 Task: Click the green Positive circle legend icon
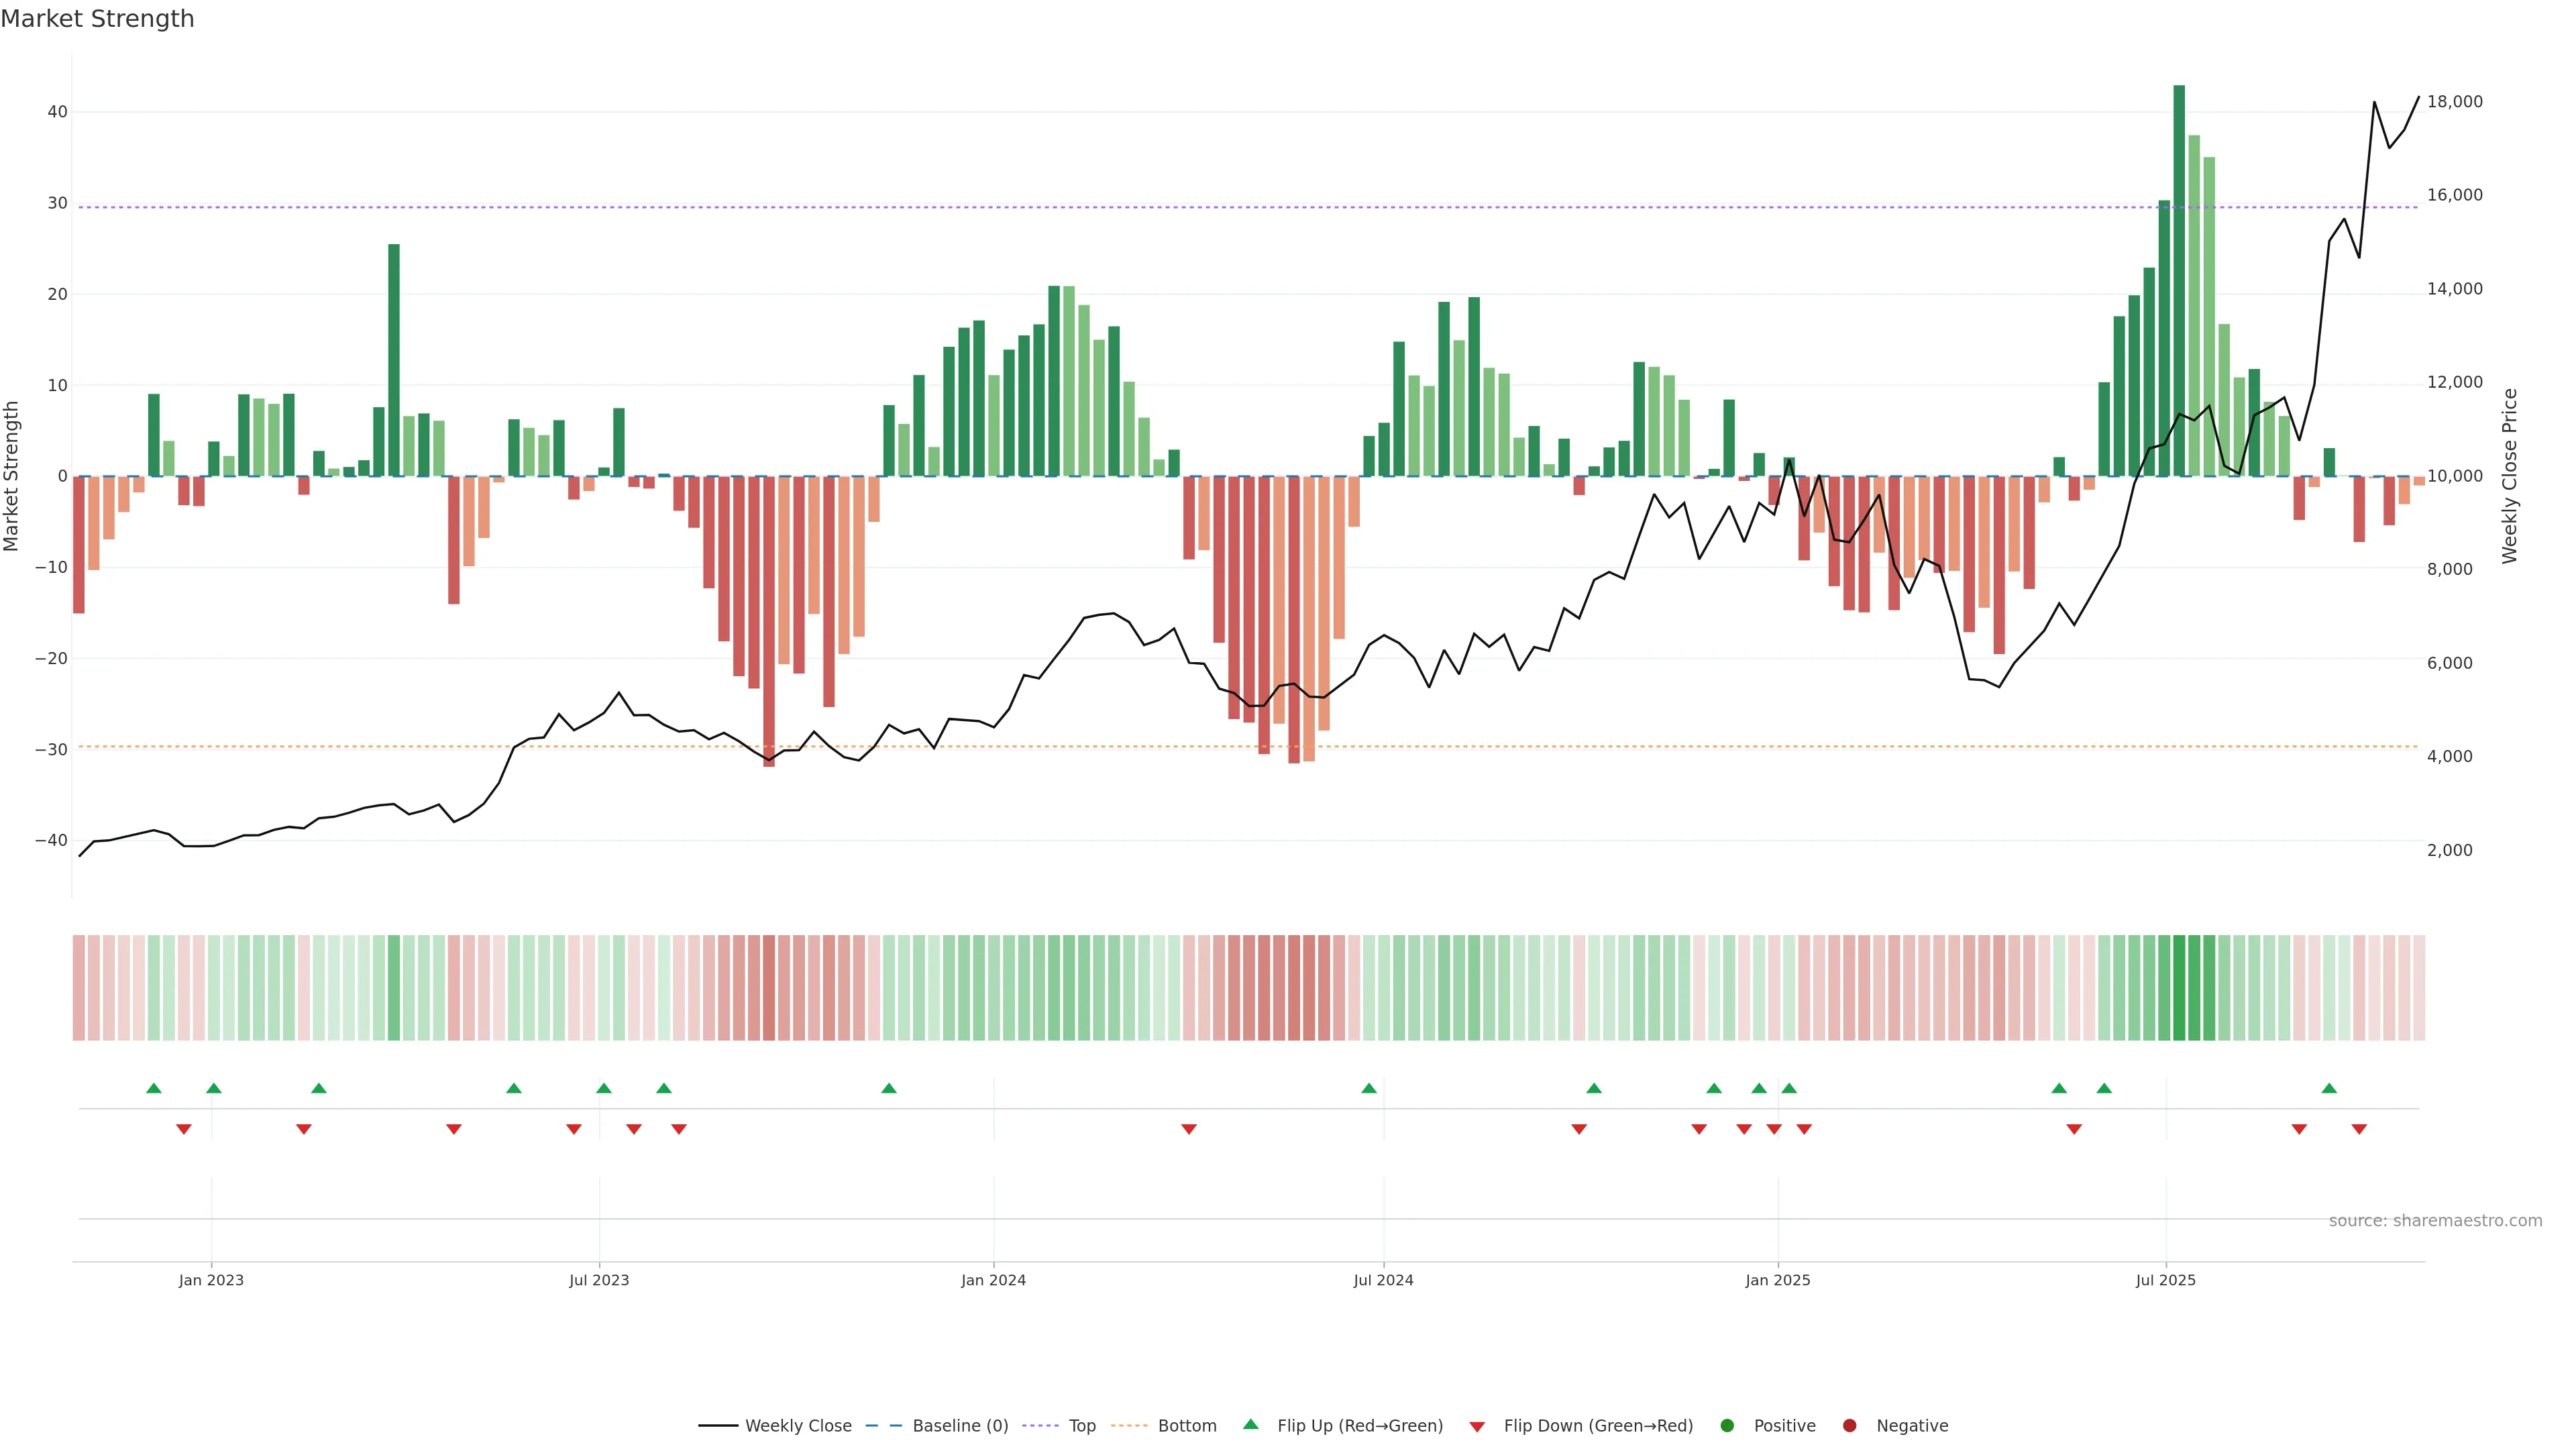[x=1727, y=1426]
